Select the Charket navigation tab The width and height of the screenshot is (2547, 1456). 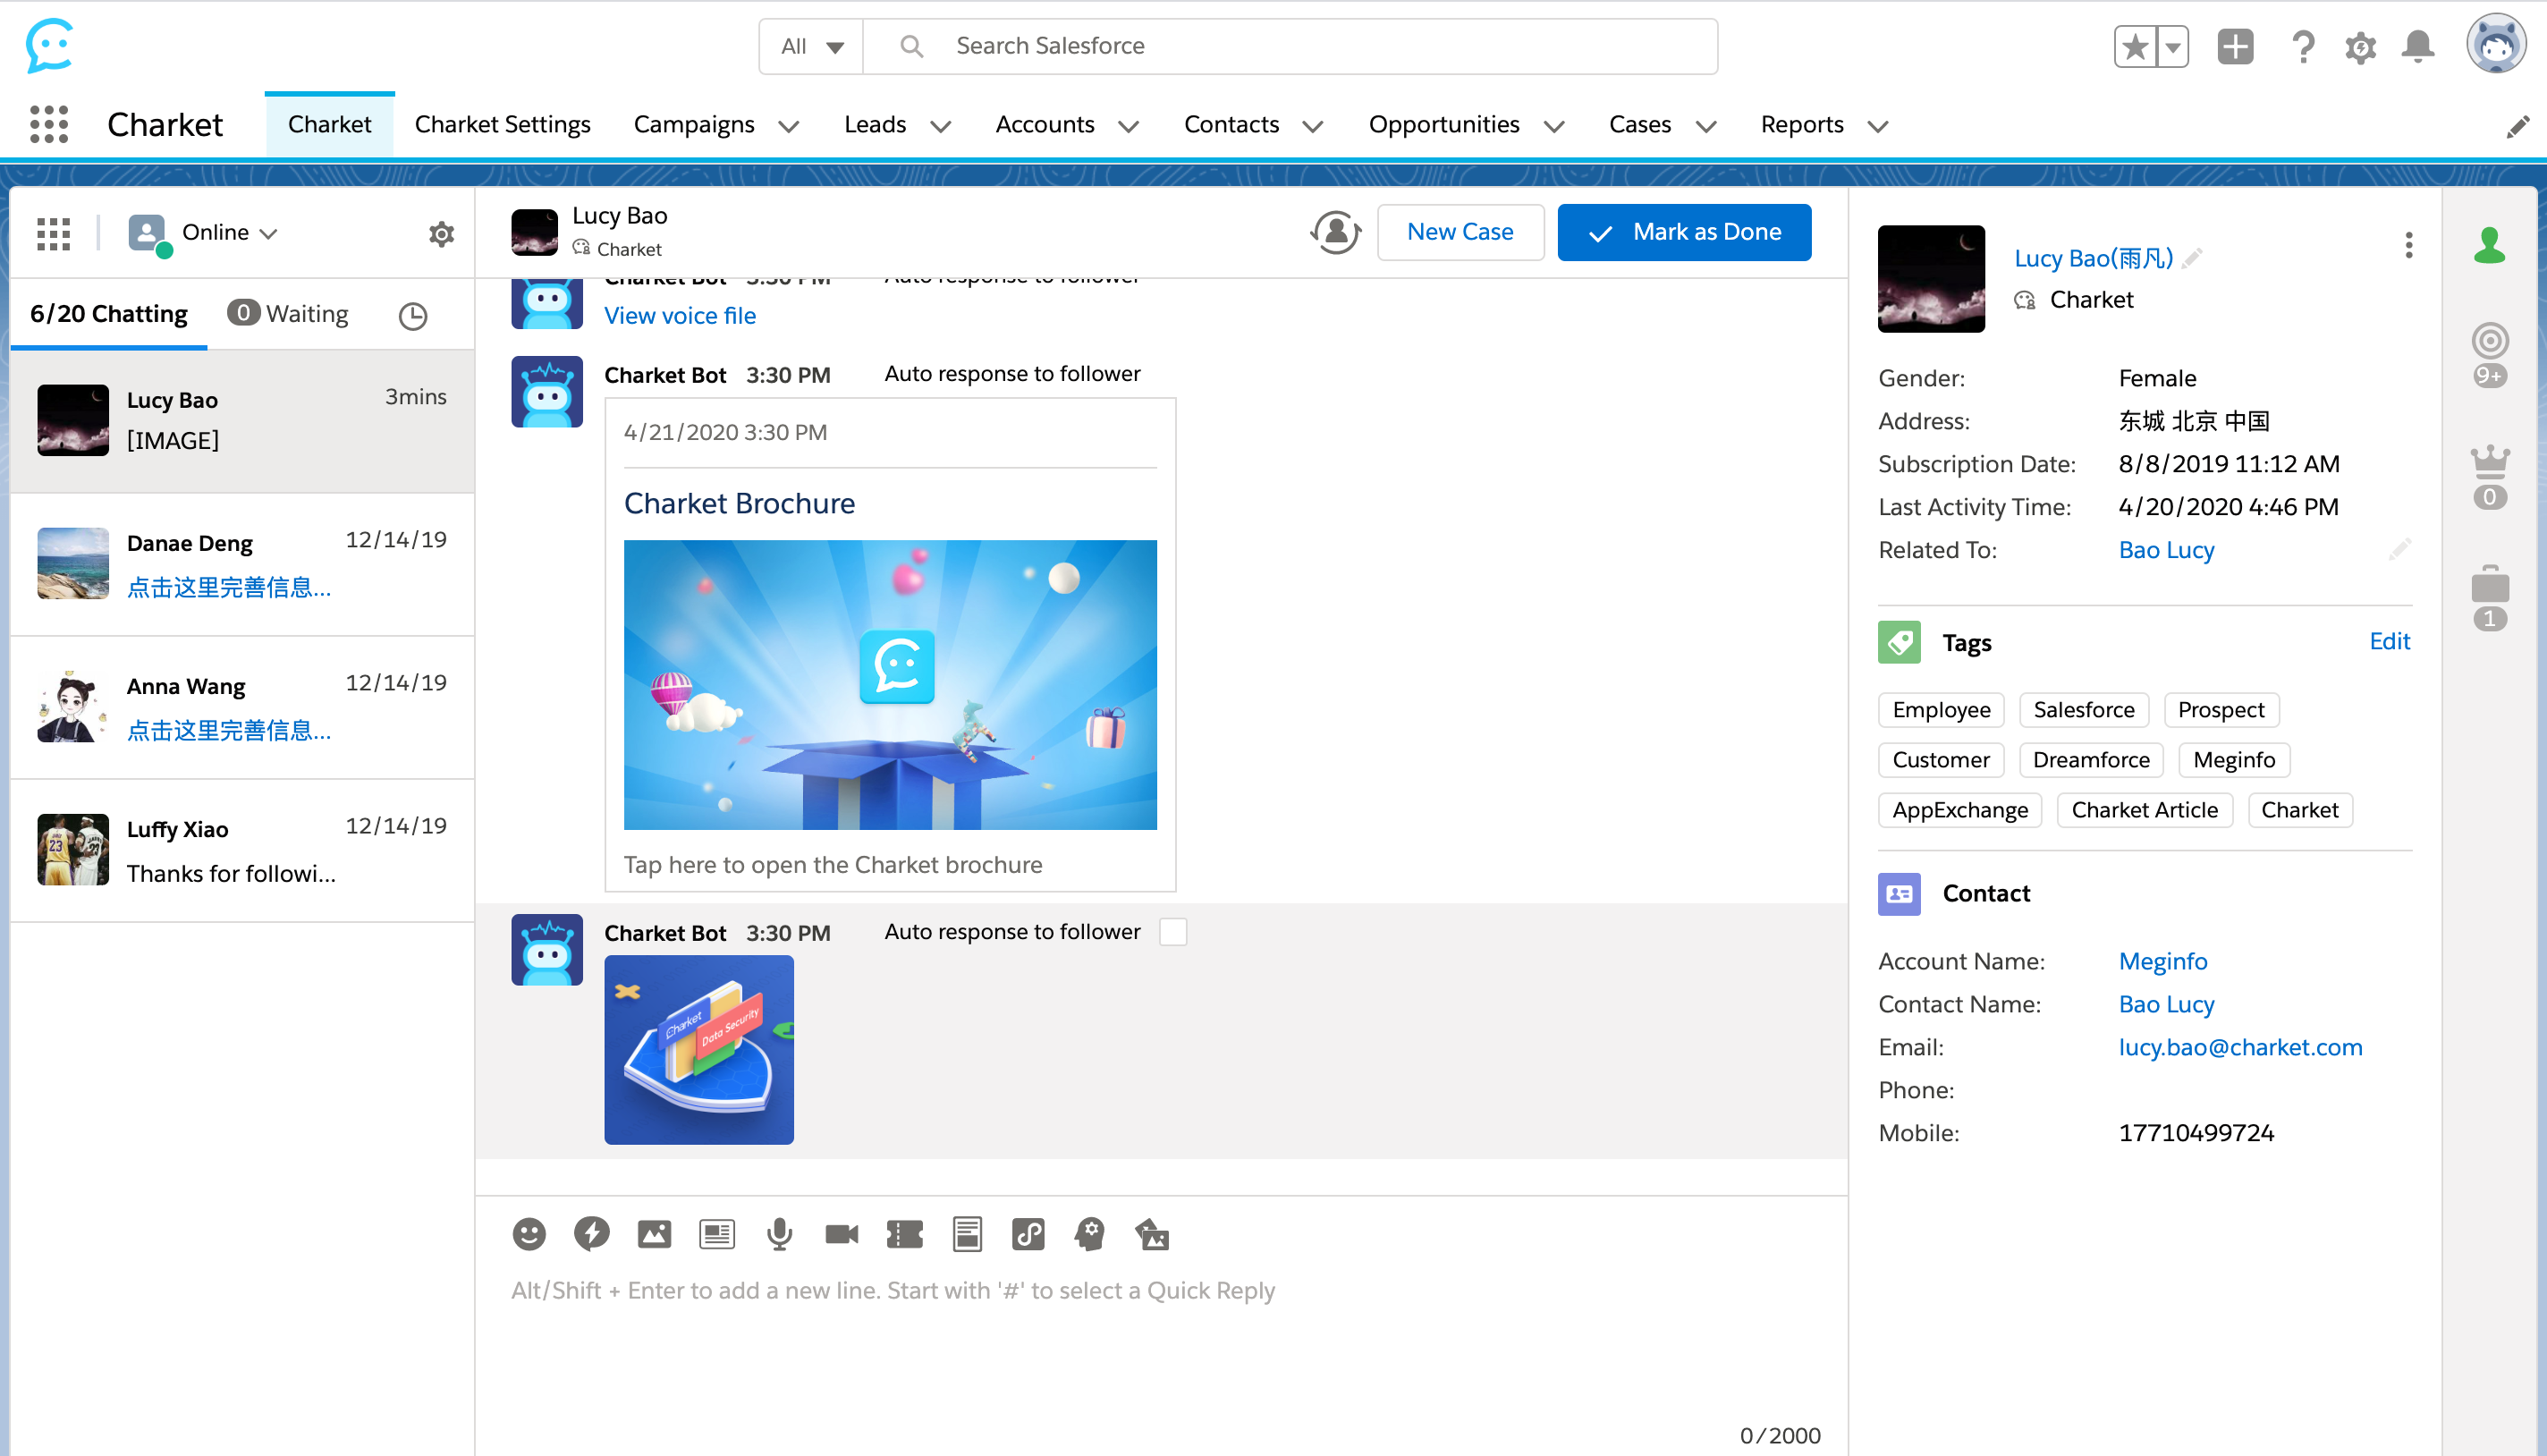[x=329, y=124]
